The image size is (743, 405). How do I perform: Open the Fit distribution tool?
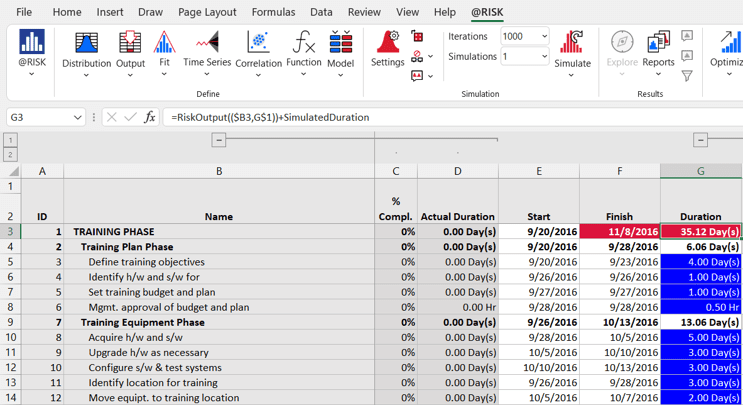click(164, 44)
